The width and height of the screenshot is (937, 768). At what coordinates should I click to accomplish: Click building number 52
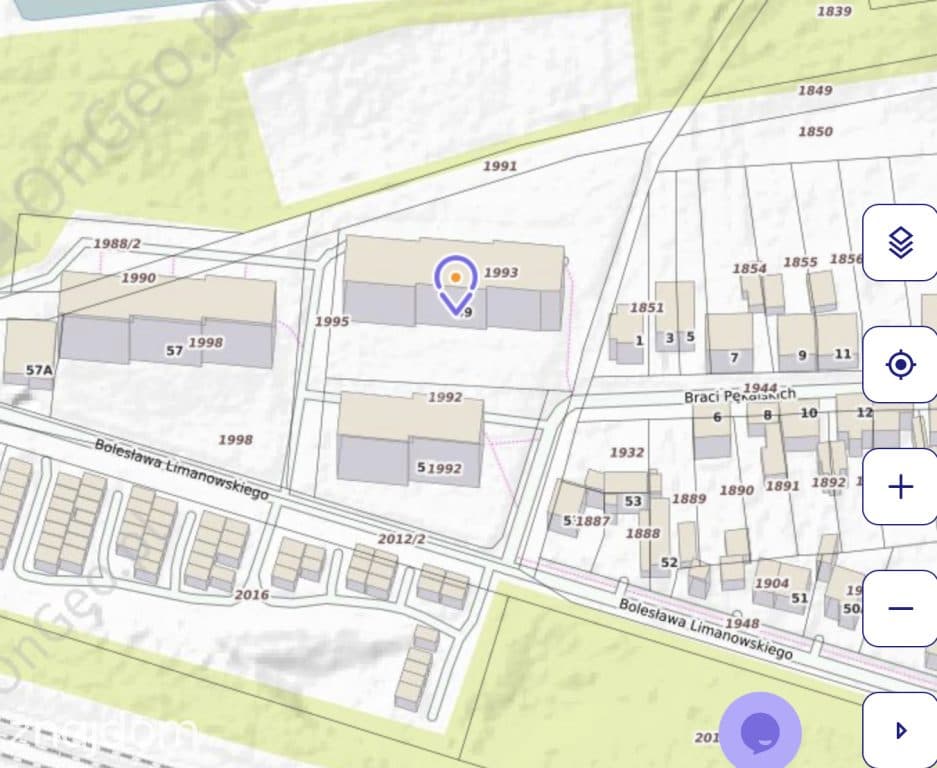(x=669, y=562)
